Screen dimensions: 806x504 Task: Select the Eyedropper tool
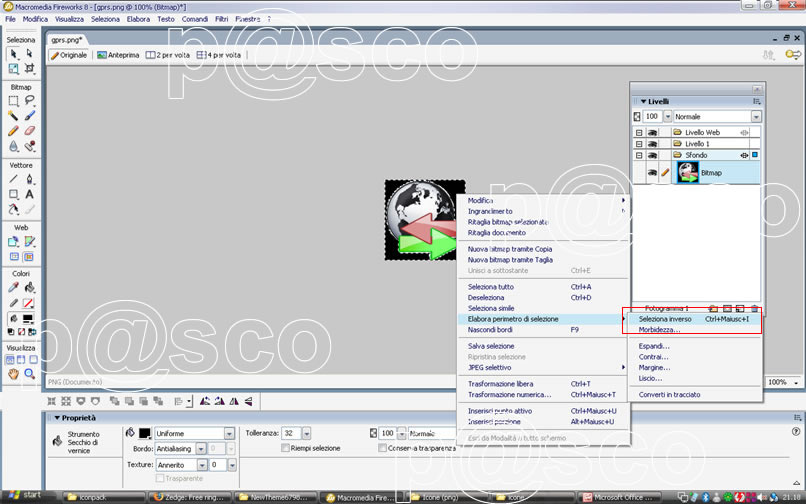pos(14,287)
